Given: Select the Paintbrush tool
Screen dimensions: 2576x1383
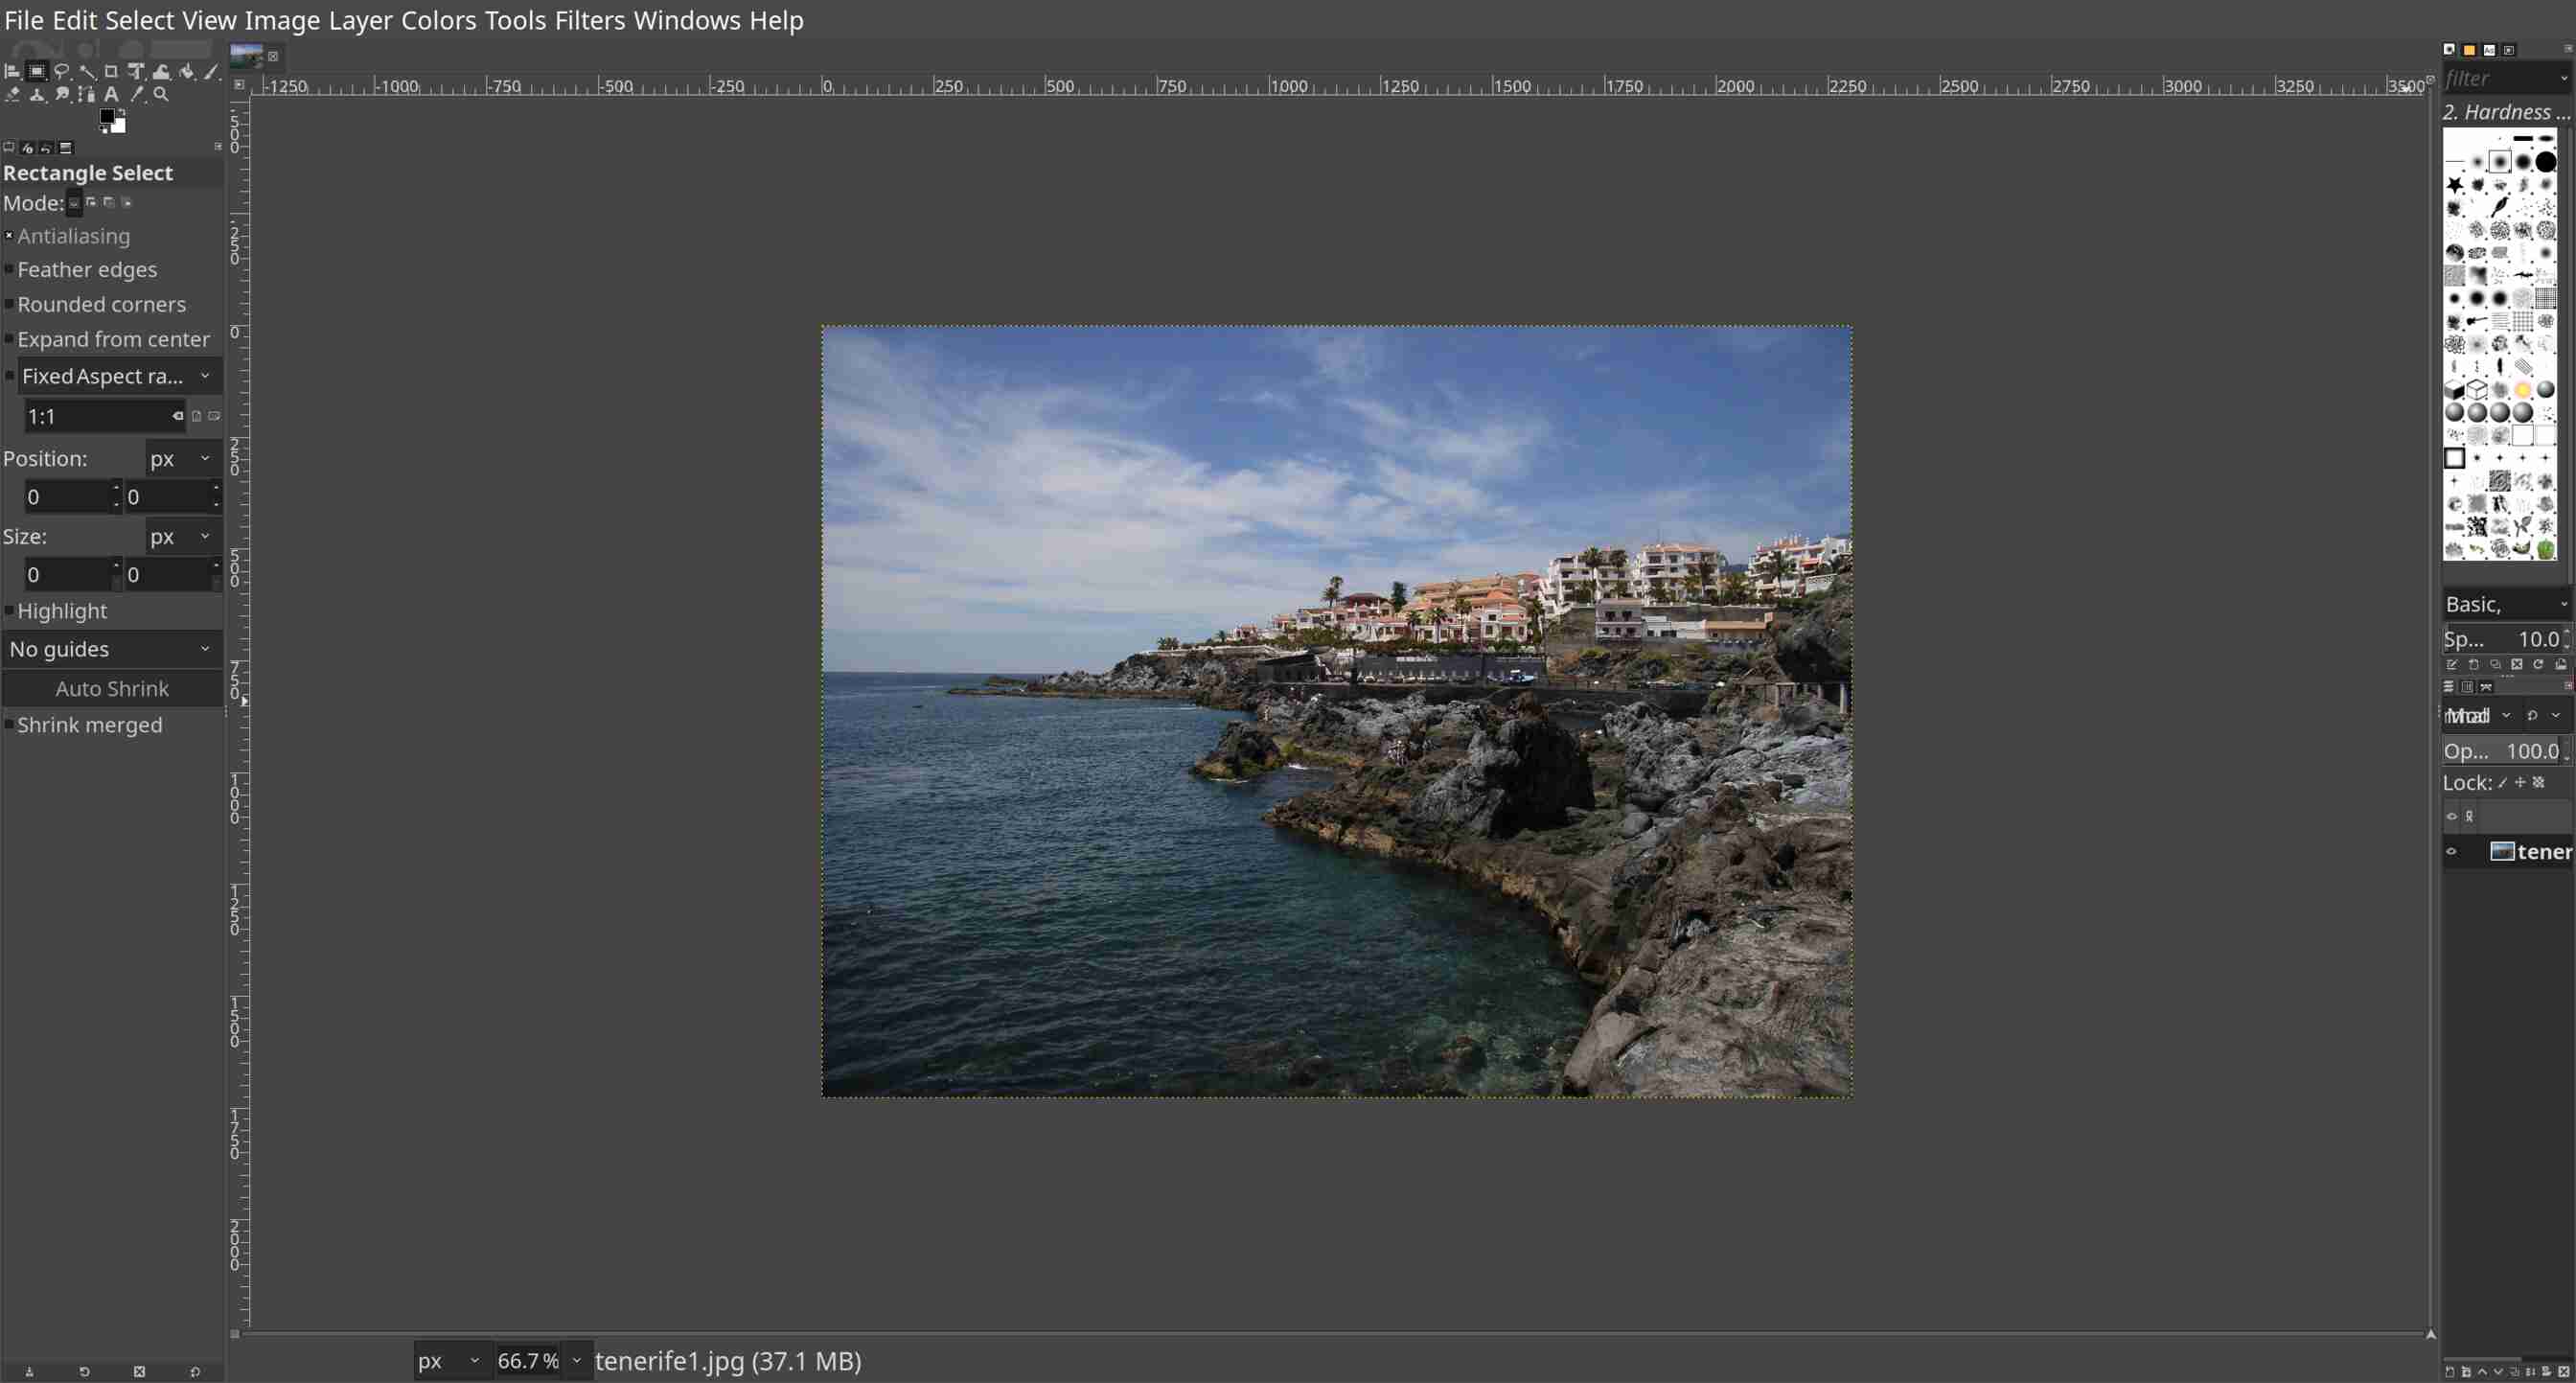Looking at the screenshot, I should point(211,72).
